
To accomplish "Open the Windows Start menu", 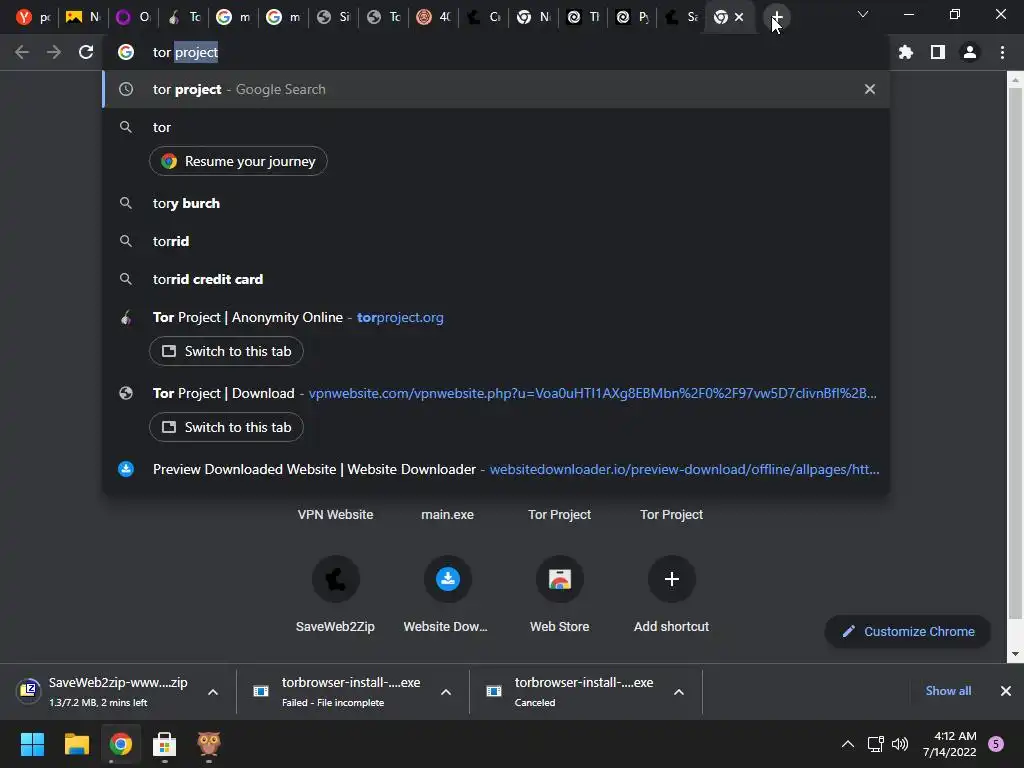I will (32, 744).
